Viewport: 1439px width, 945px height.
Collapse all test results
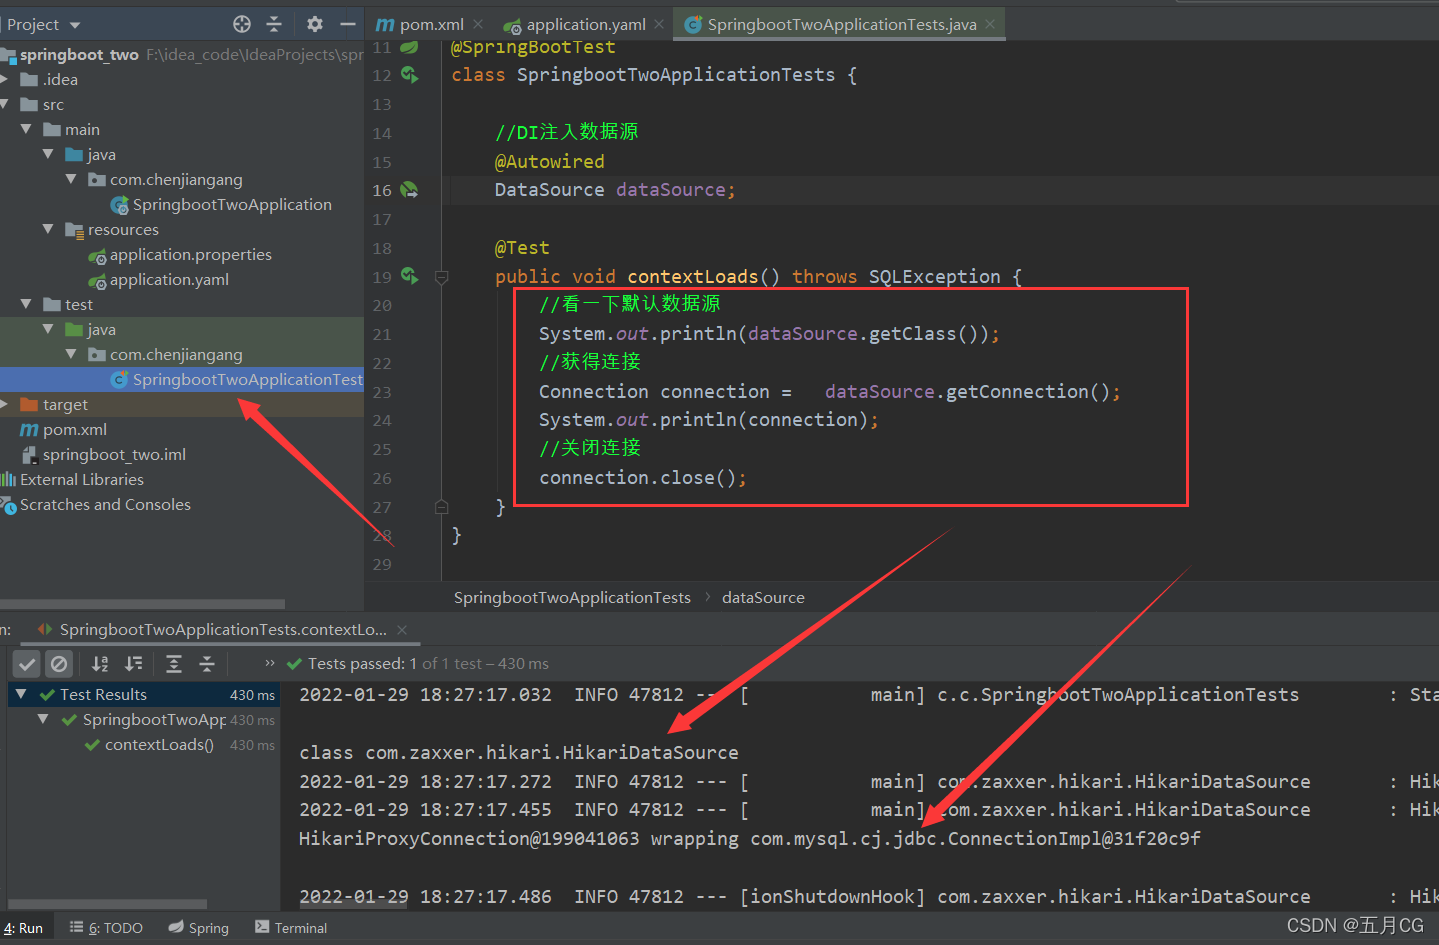[207, 663]
